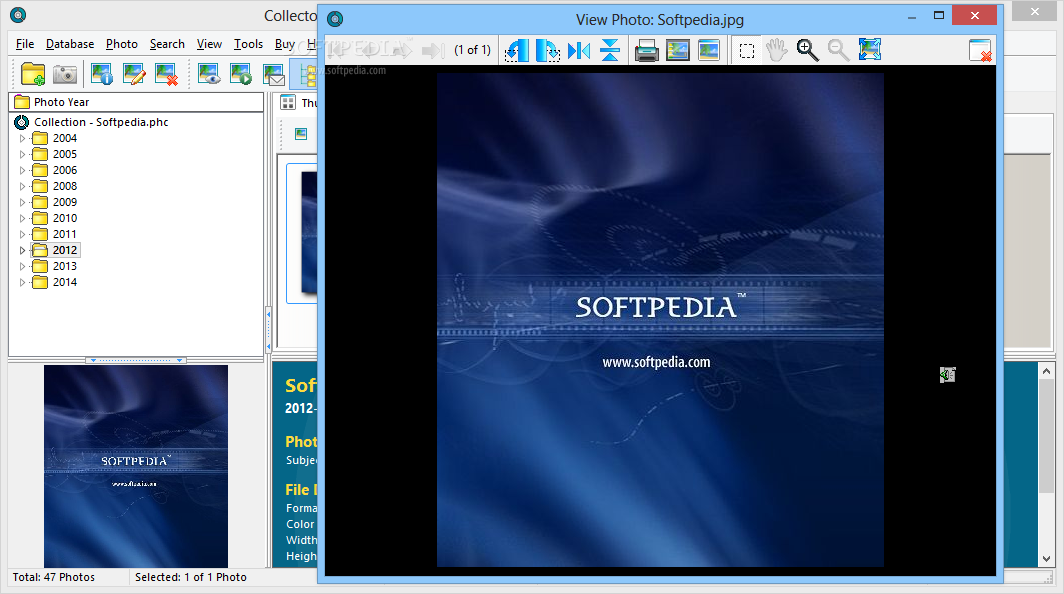Zoom out with the magnifier minus icon

coord(839,50)
